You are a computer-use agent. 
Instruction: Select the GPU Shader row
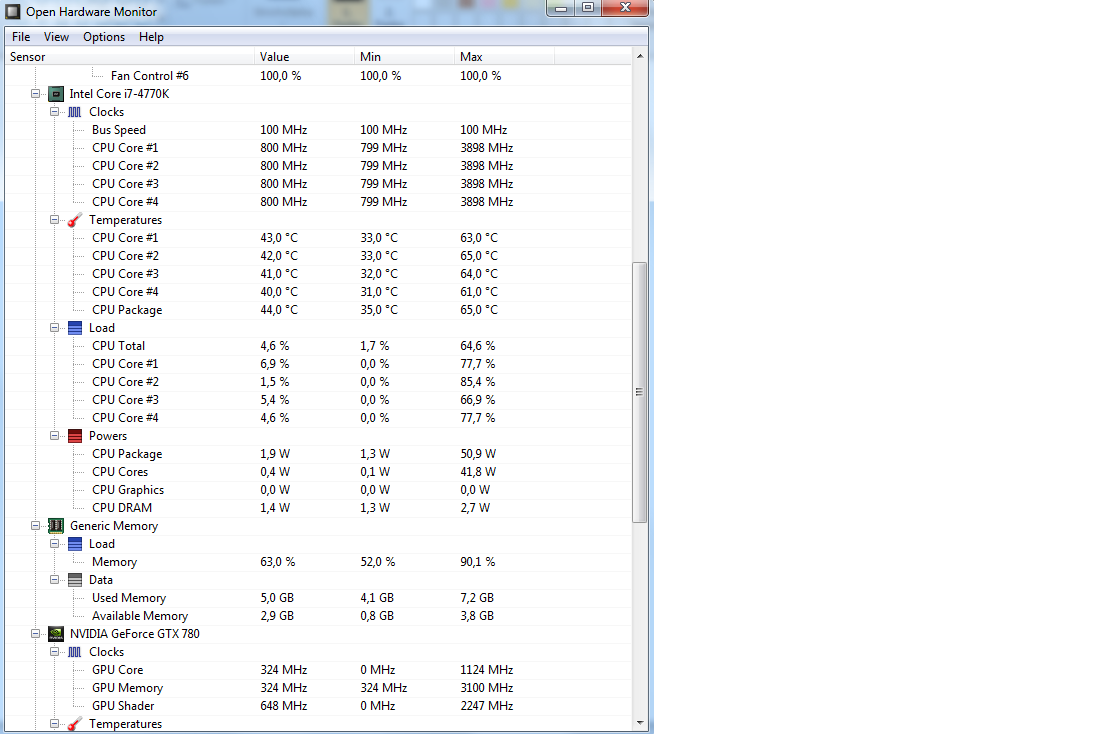pos(318,705)
